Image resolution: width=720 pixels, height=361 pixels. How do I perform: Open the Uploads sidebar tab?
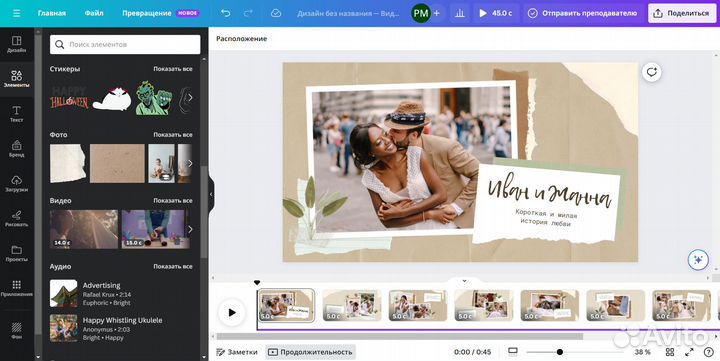pos(17,183)
